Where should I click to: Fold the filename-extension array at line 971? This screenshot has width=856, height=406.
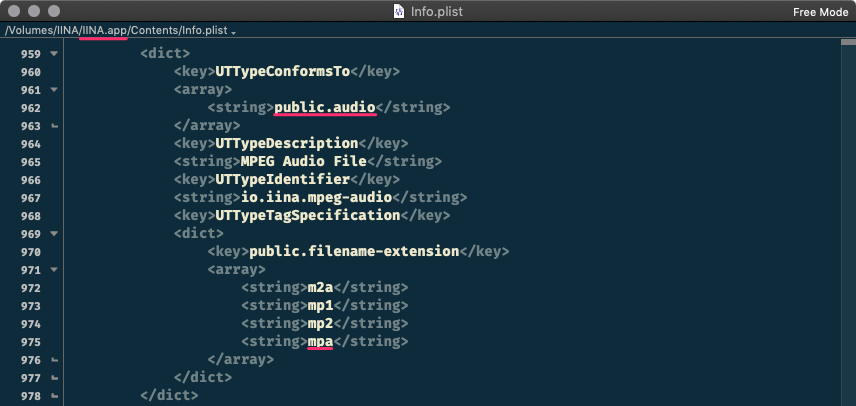click(x=53, y=270)
